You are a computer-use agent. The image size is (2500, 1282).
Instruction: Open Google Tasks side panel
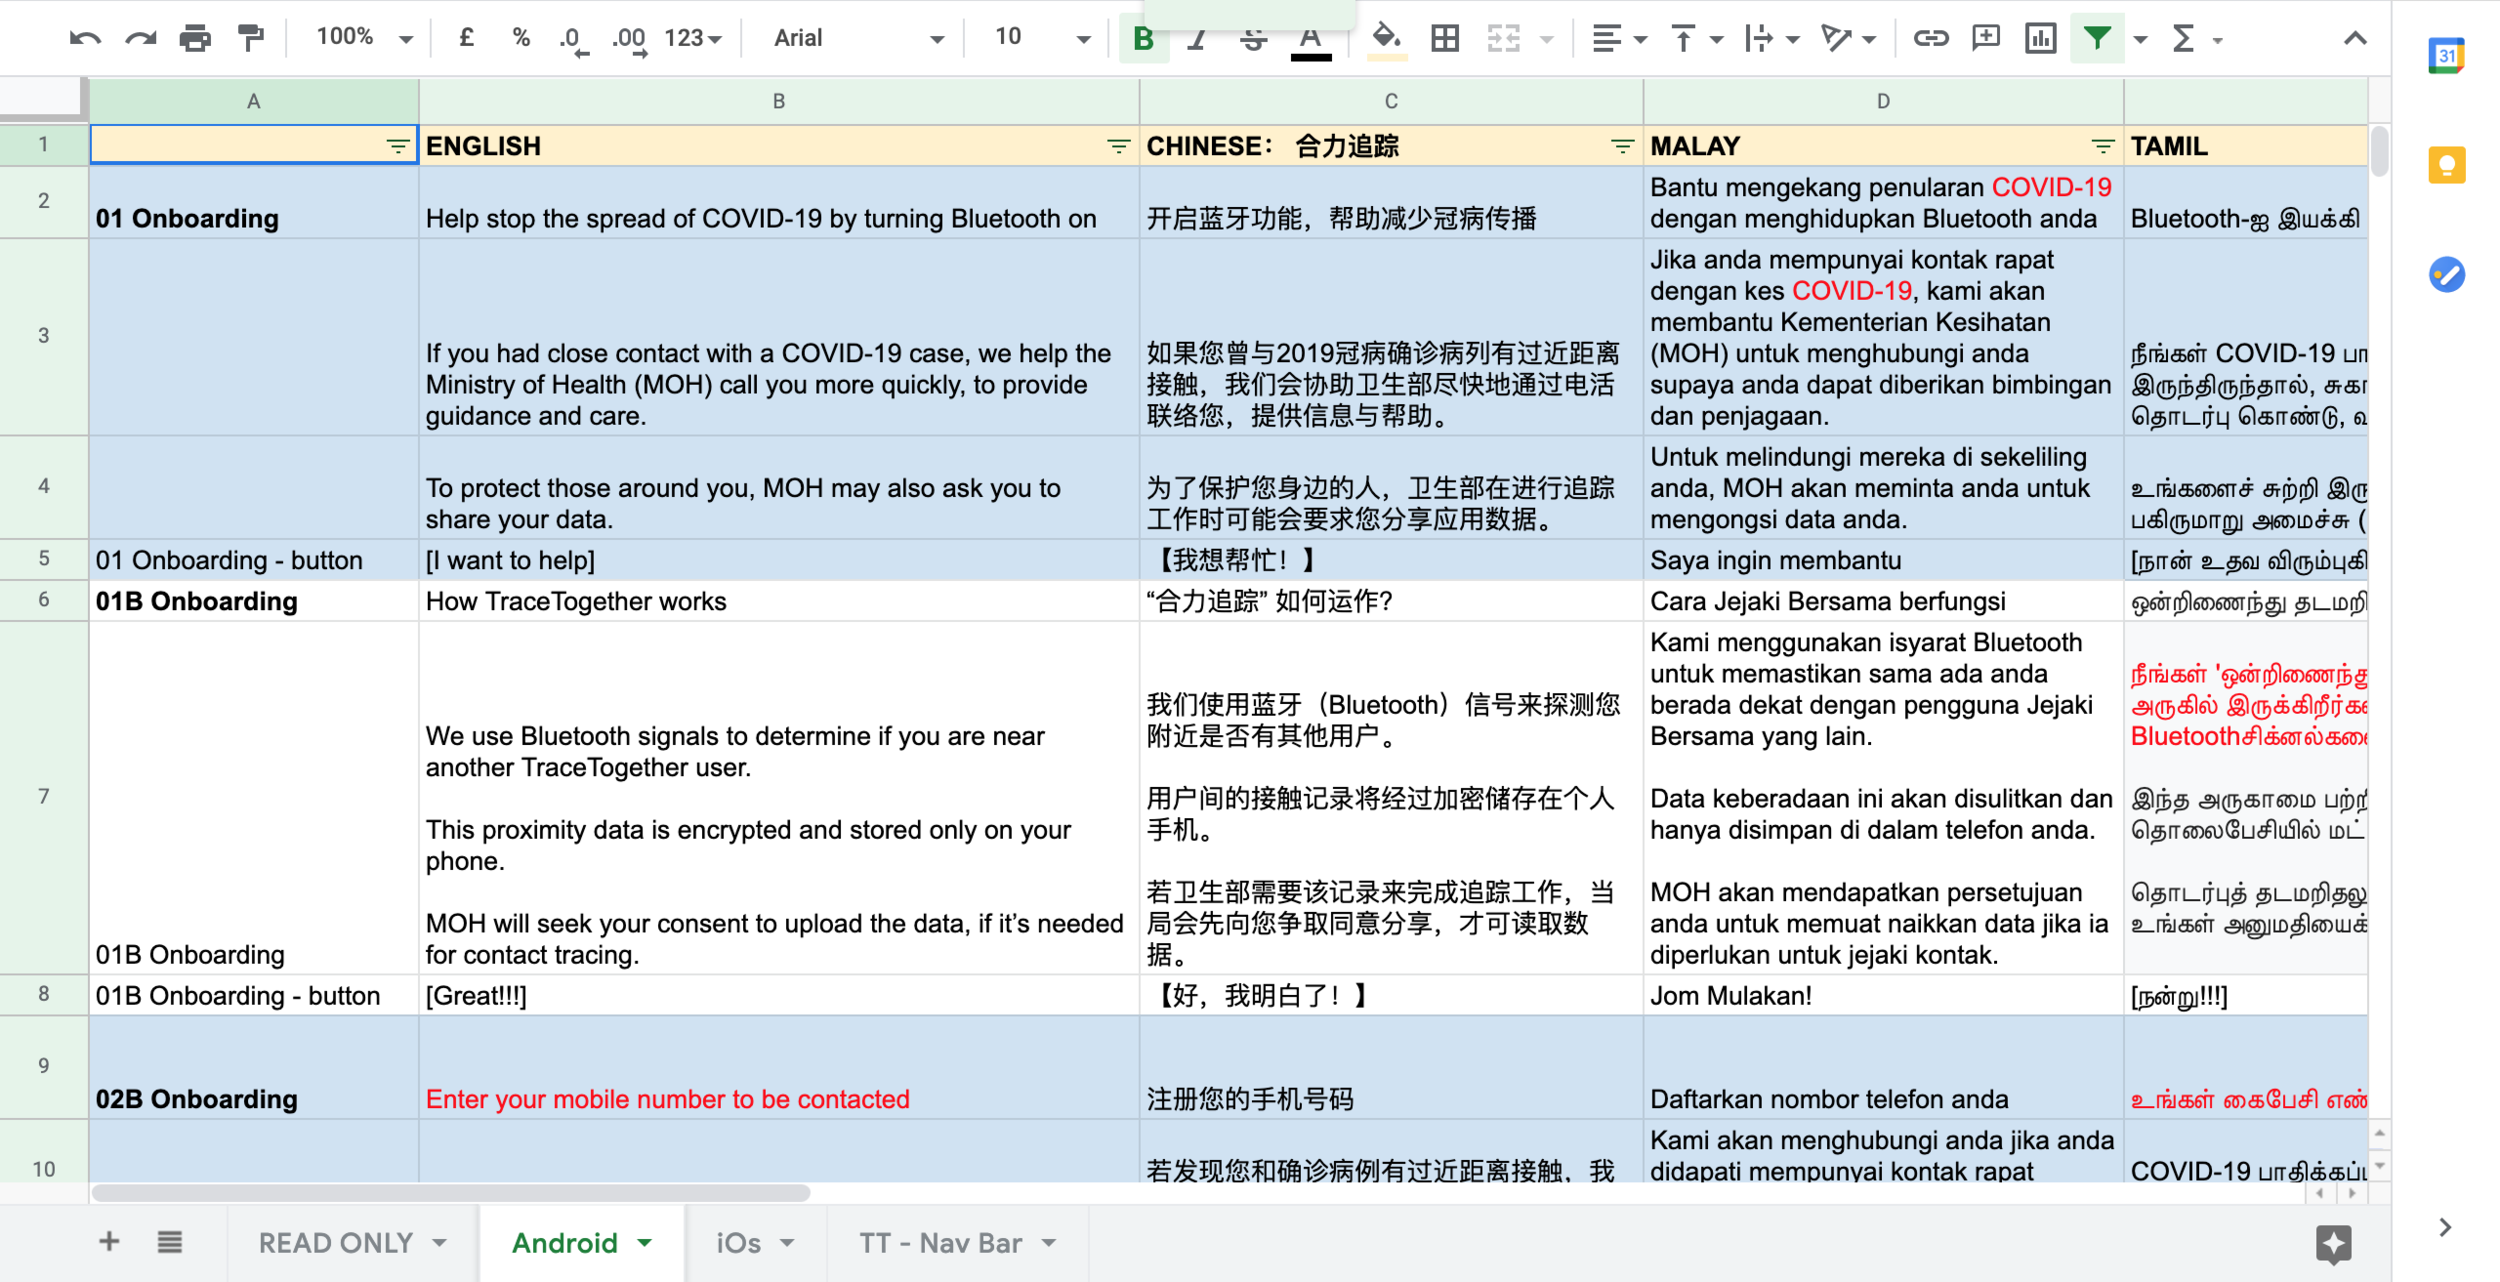[x=2446, y=274]
